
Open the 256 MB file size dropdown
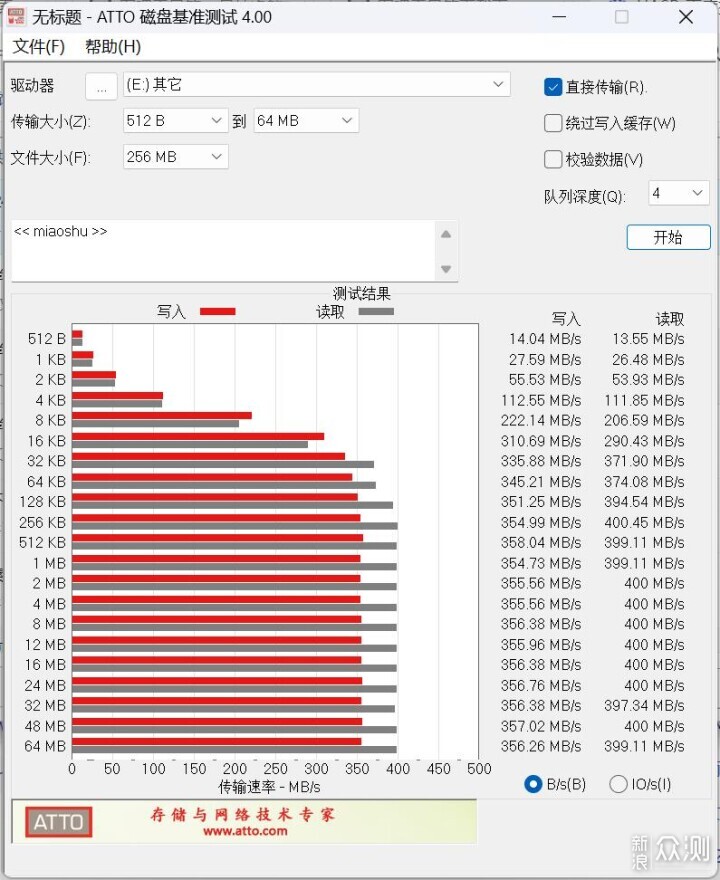[x=176, y=157]
